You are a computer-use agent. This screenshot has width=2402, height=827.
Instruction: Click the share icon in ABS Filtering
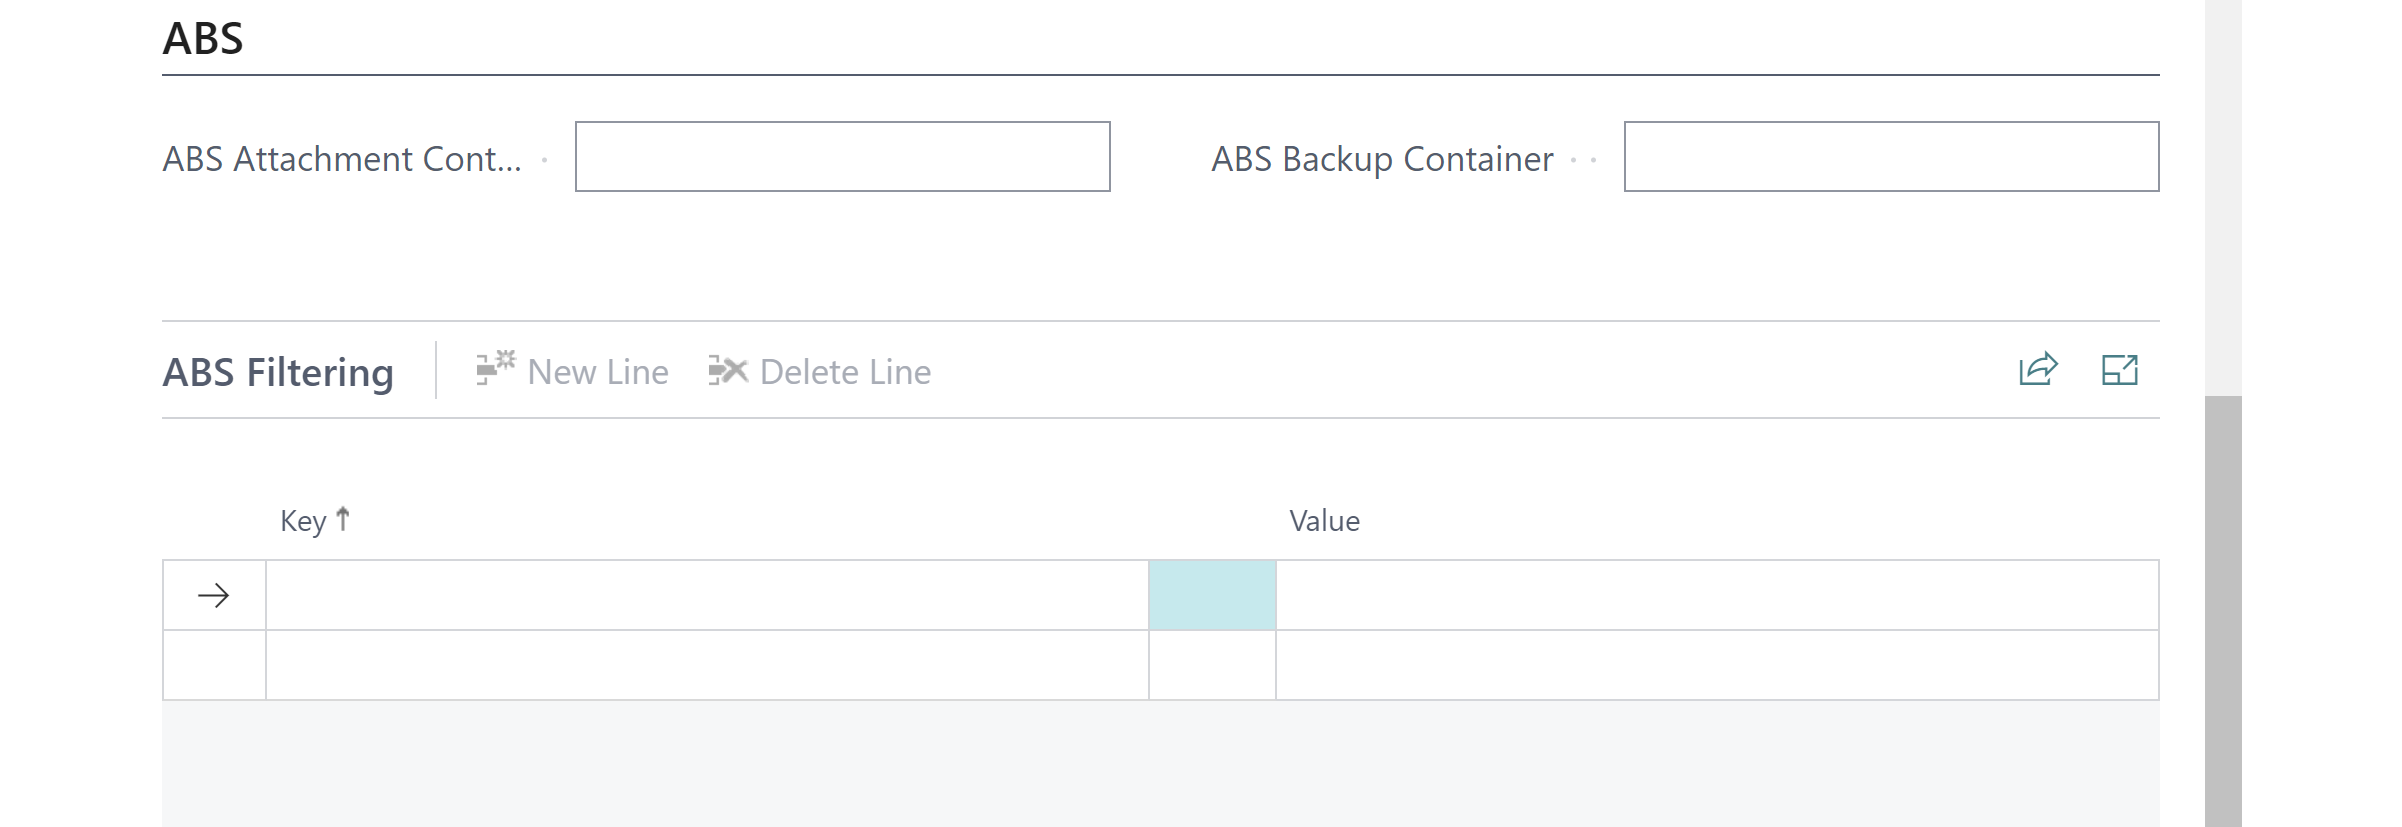click(x=2038, y=370)
